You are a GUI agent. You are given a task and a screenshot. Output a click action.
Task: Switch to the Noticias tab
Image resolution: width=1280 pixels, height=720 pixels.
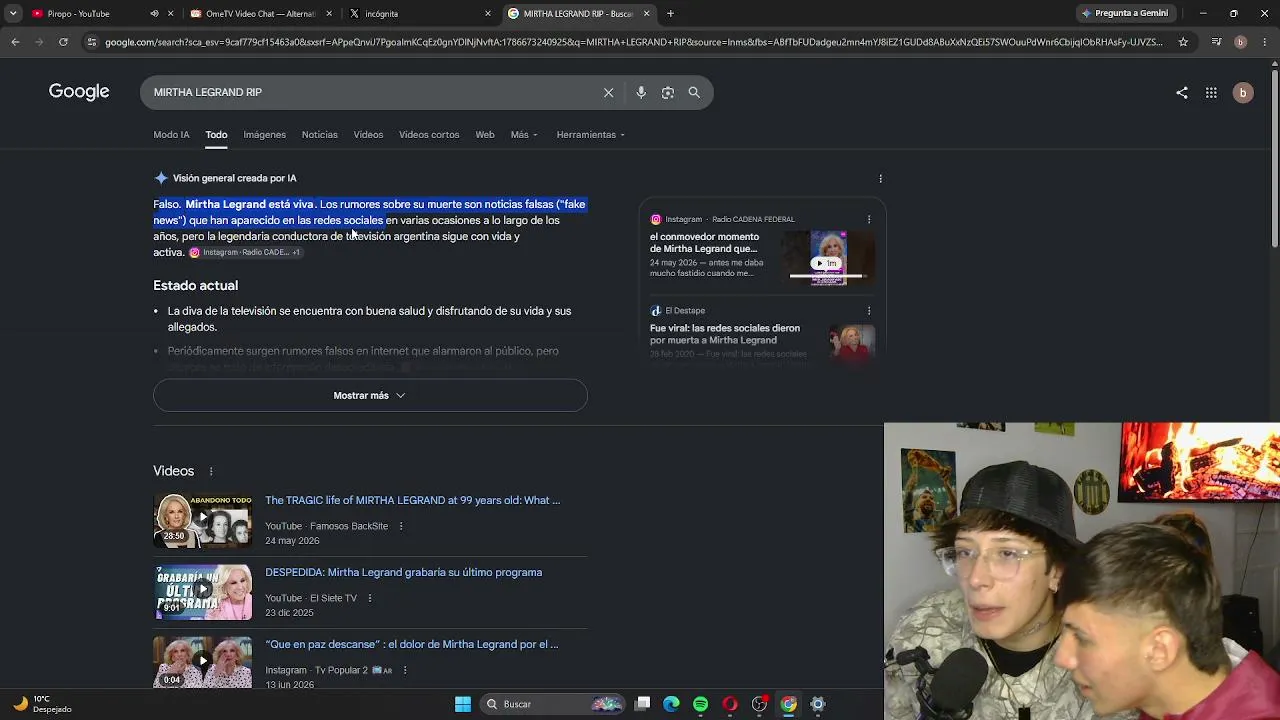coord(320,135)
